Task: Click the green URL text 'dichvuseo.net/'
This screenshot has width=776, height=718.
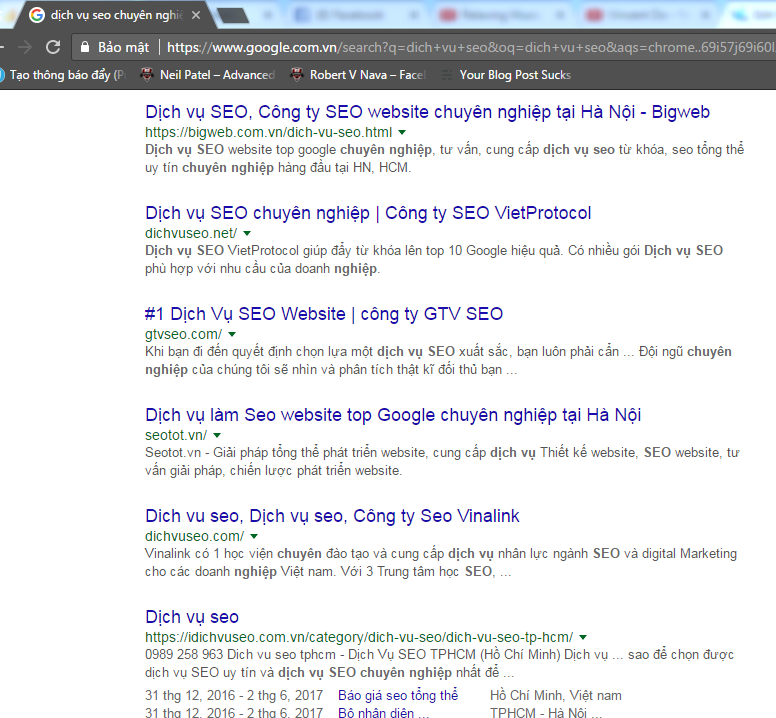Action: tap(191, 233)
